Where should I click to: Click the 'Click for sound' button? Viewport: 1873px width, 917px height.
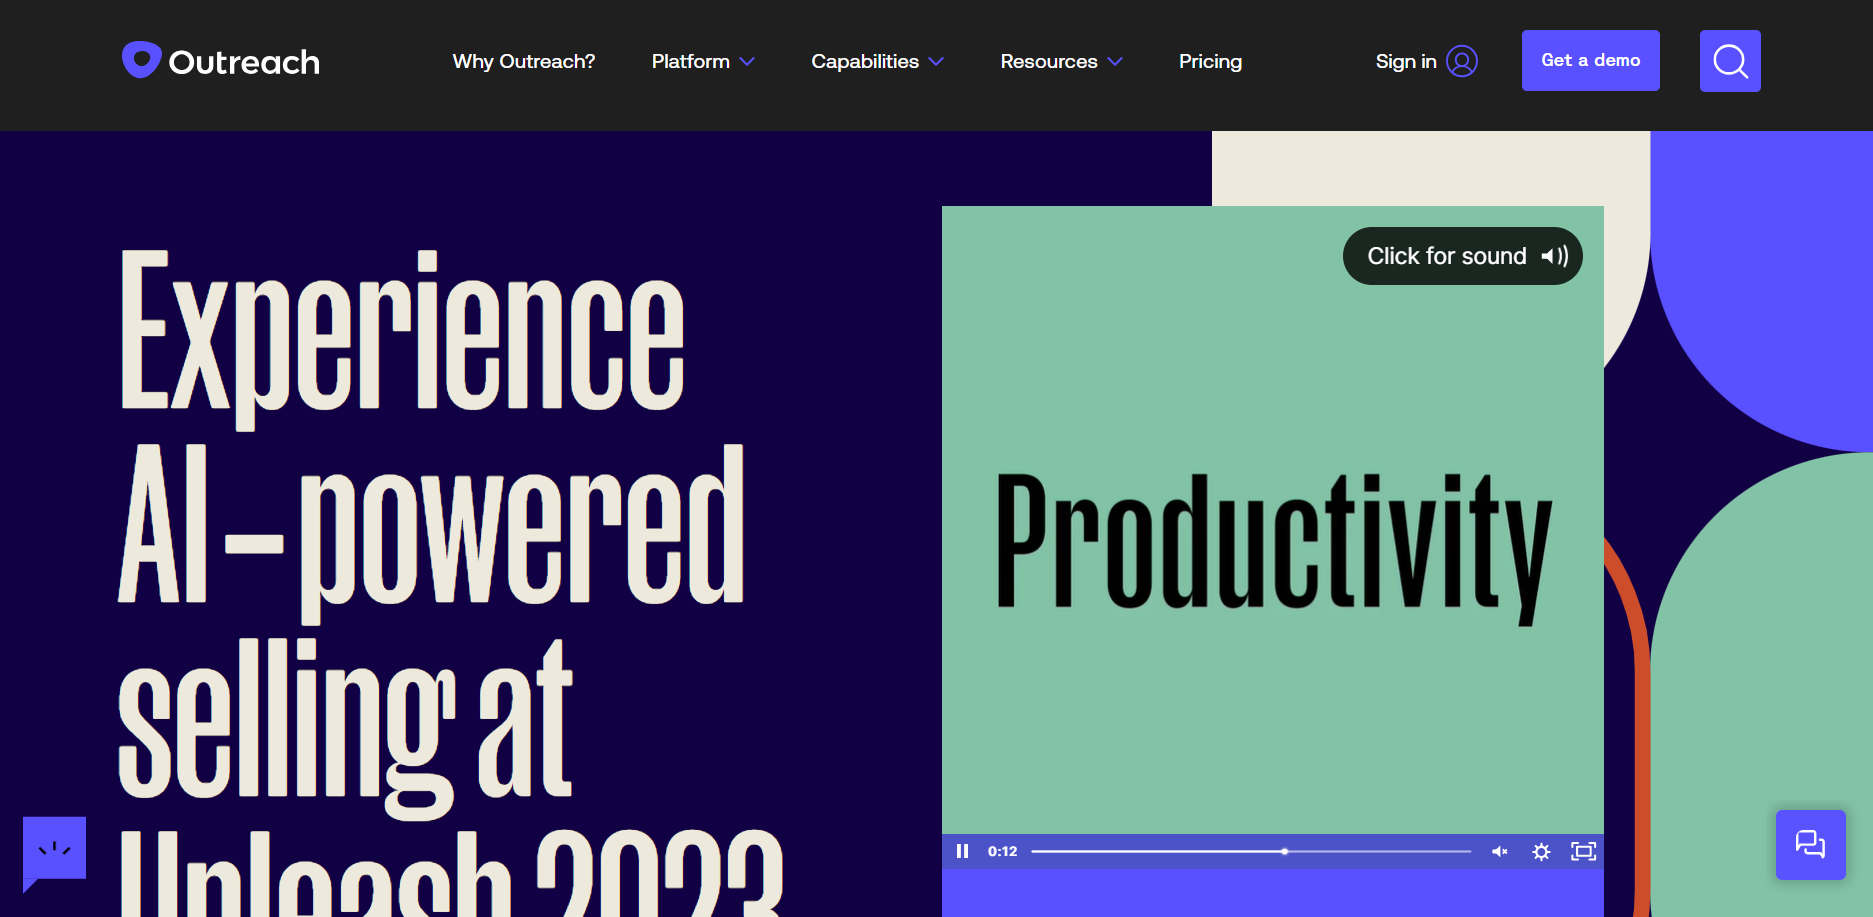(x=1462, y=256)
